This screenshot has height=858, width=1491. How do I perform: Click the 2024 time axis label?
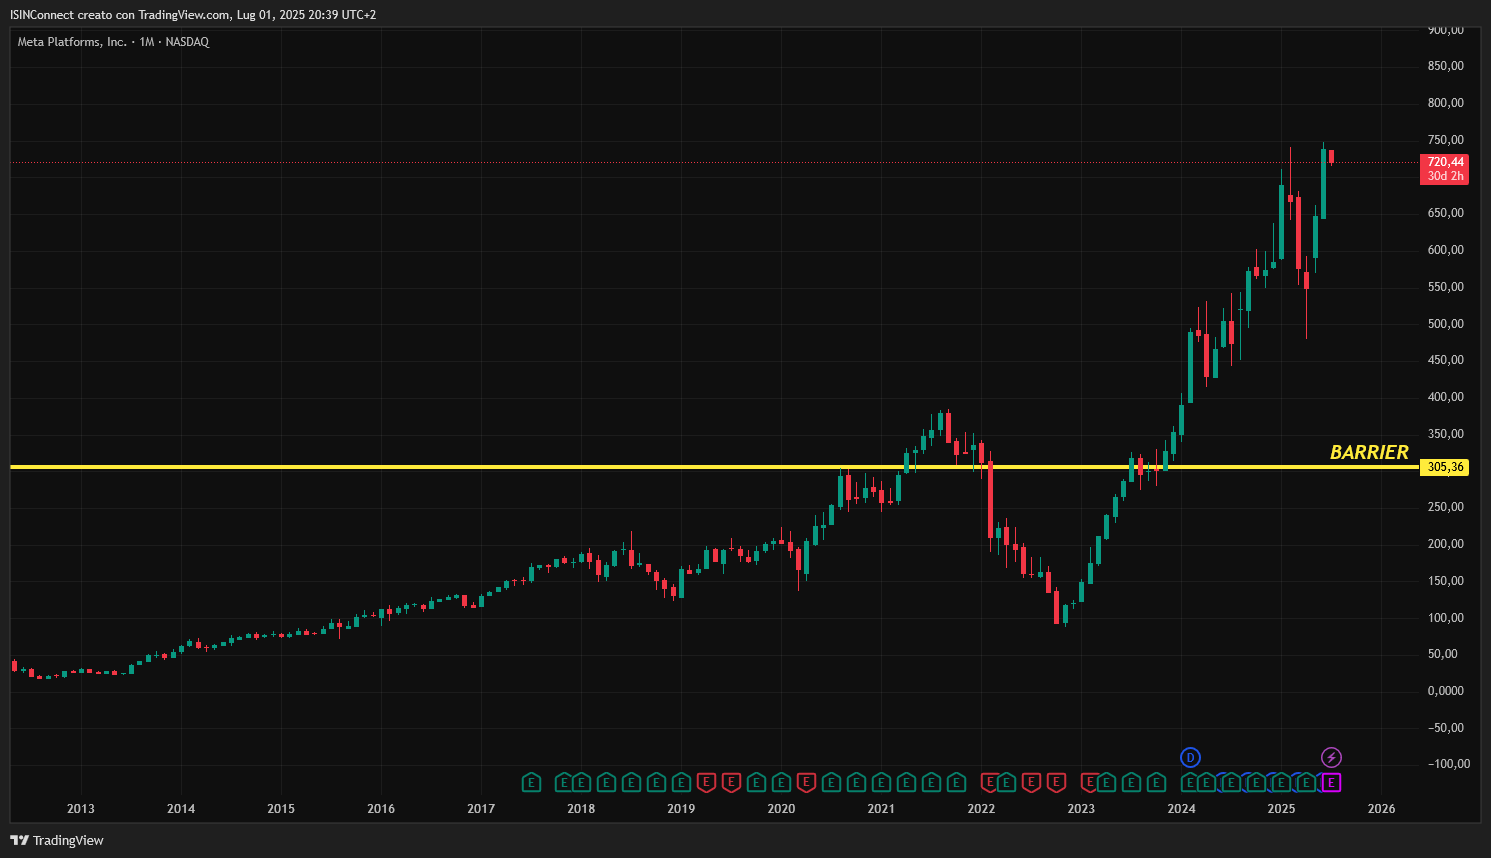coord(1181,809)
